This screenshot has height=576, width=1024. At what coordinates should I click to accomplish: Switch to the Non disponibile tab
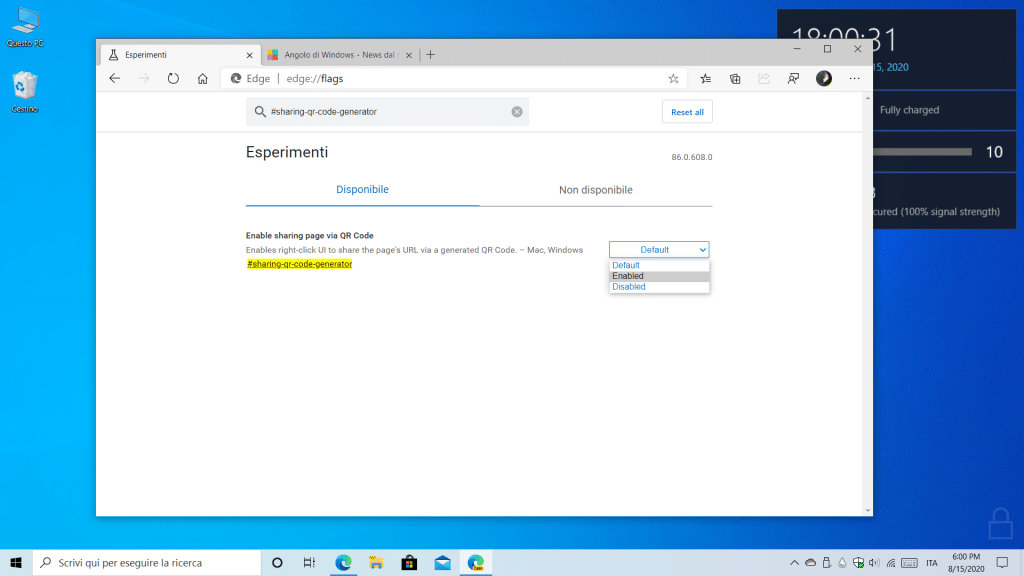(x=595, y=190)
